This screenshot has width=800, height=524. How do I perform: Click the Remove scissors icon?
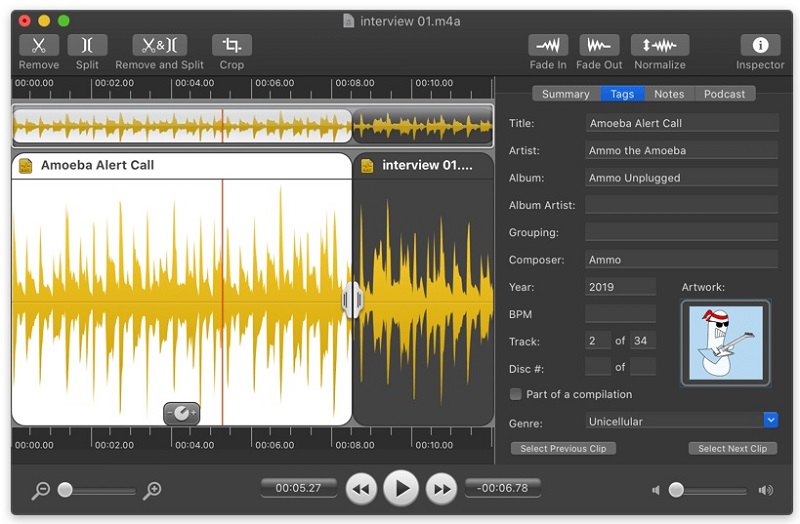click(x=39, y=45)
